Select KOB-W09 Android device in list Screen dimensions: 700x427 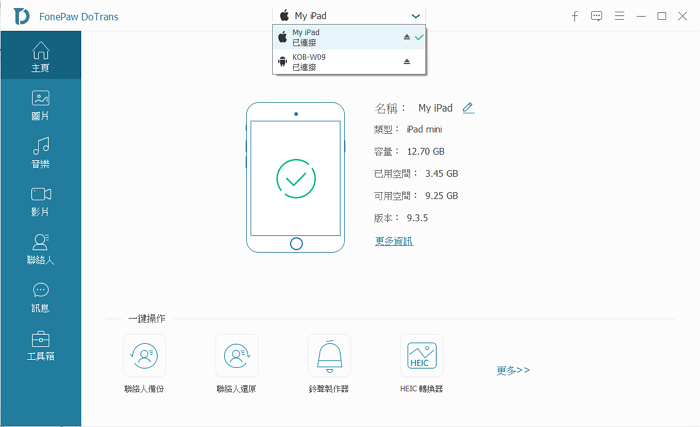pos(349,62)
